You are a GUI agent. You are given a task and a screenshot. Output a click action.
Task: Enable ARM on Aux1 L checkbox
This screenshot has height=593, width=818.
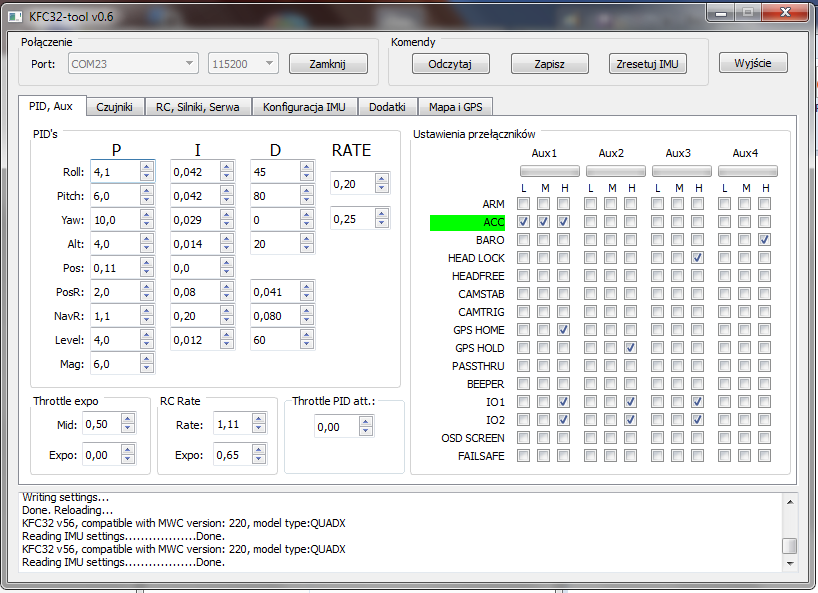point(524,204)
